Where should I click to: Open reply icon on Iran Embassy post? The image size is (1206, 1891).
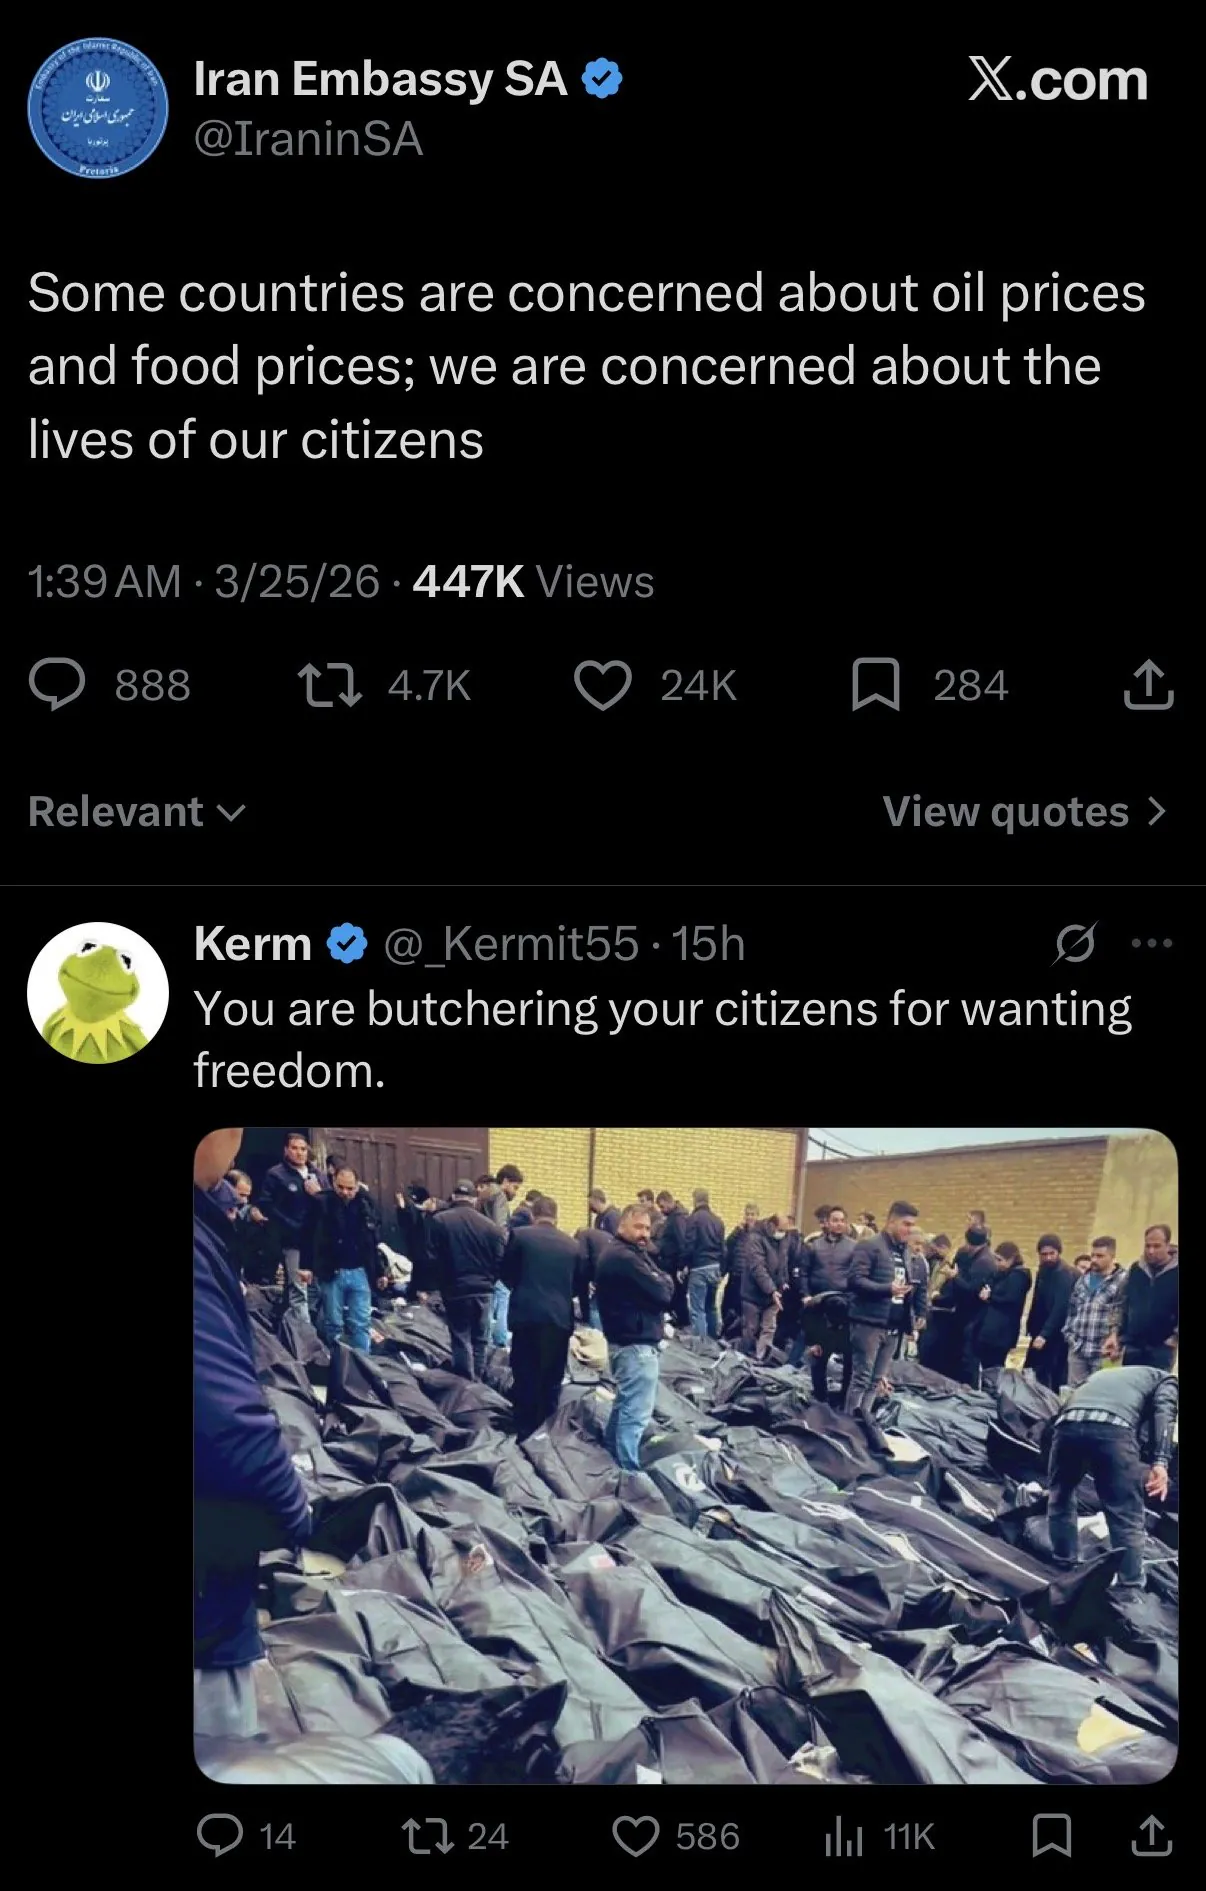pyautogui.click(x=57, y=685)
